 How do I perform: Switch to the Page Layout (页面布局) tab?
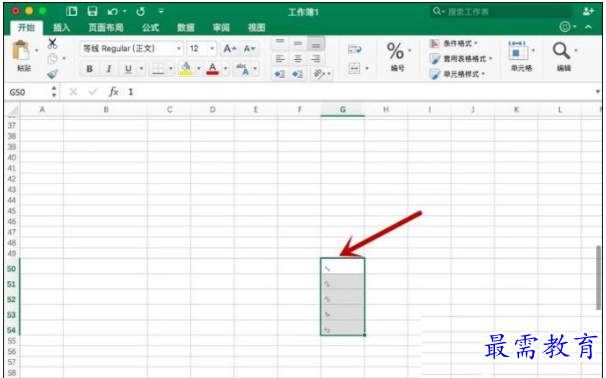point(106,27)
